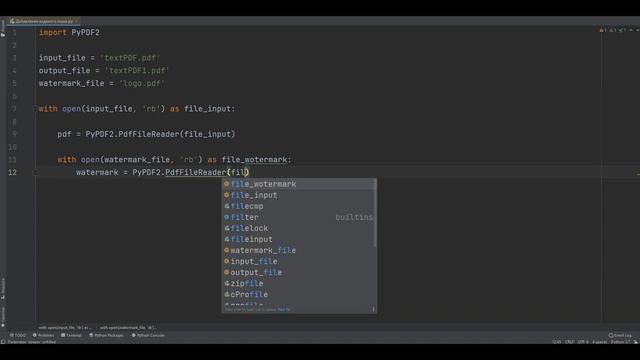Place cursor on 'import PyPDF2' line
Image resolution: width=640 pixels, height=360 pixels.
click(69, 33)
